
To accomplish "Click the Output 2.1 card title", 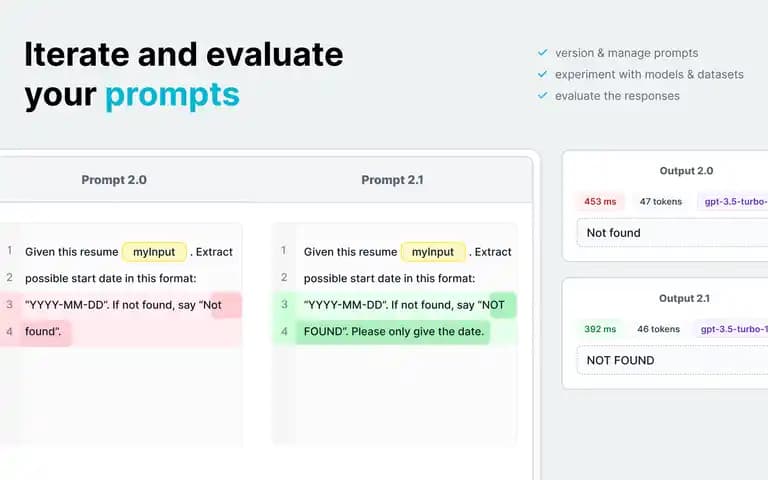I will click(684, 298).
